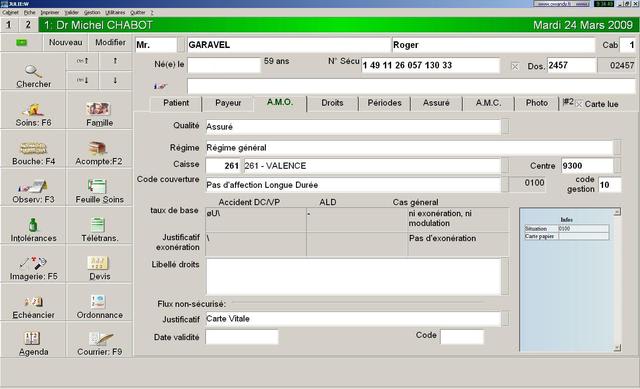The image size is (640, 389).
Task: Click the jump-to-last record arrow
Action: coord(82,80)
